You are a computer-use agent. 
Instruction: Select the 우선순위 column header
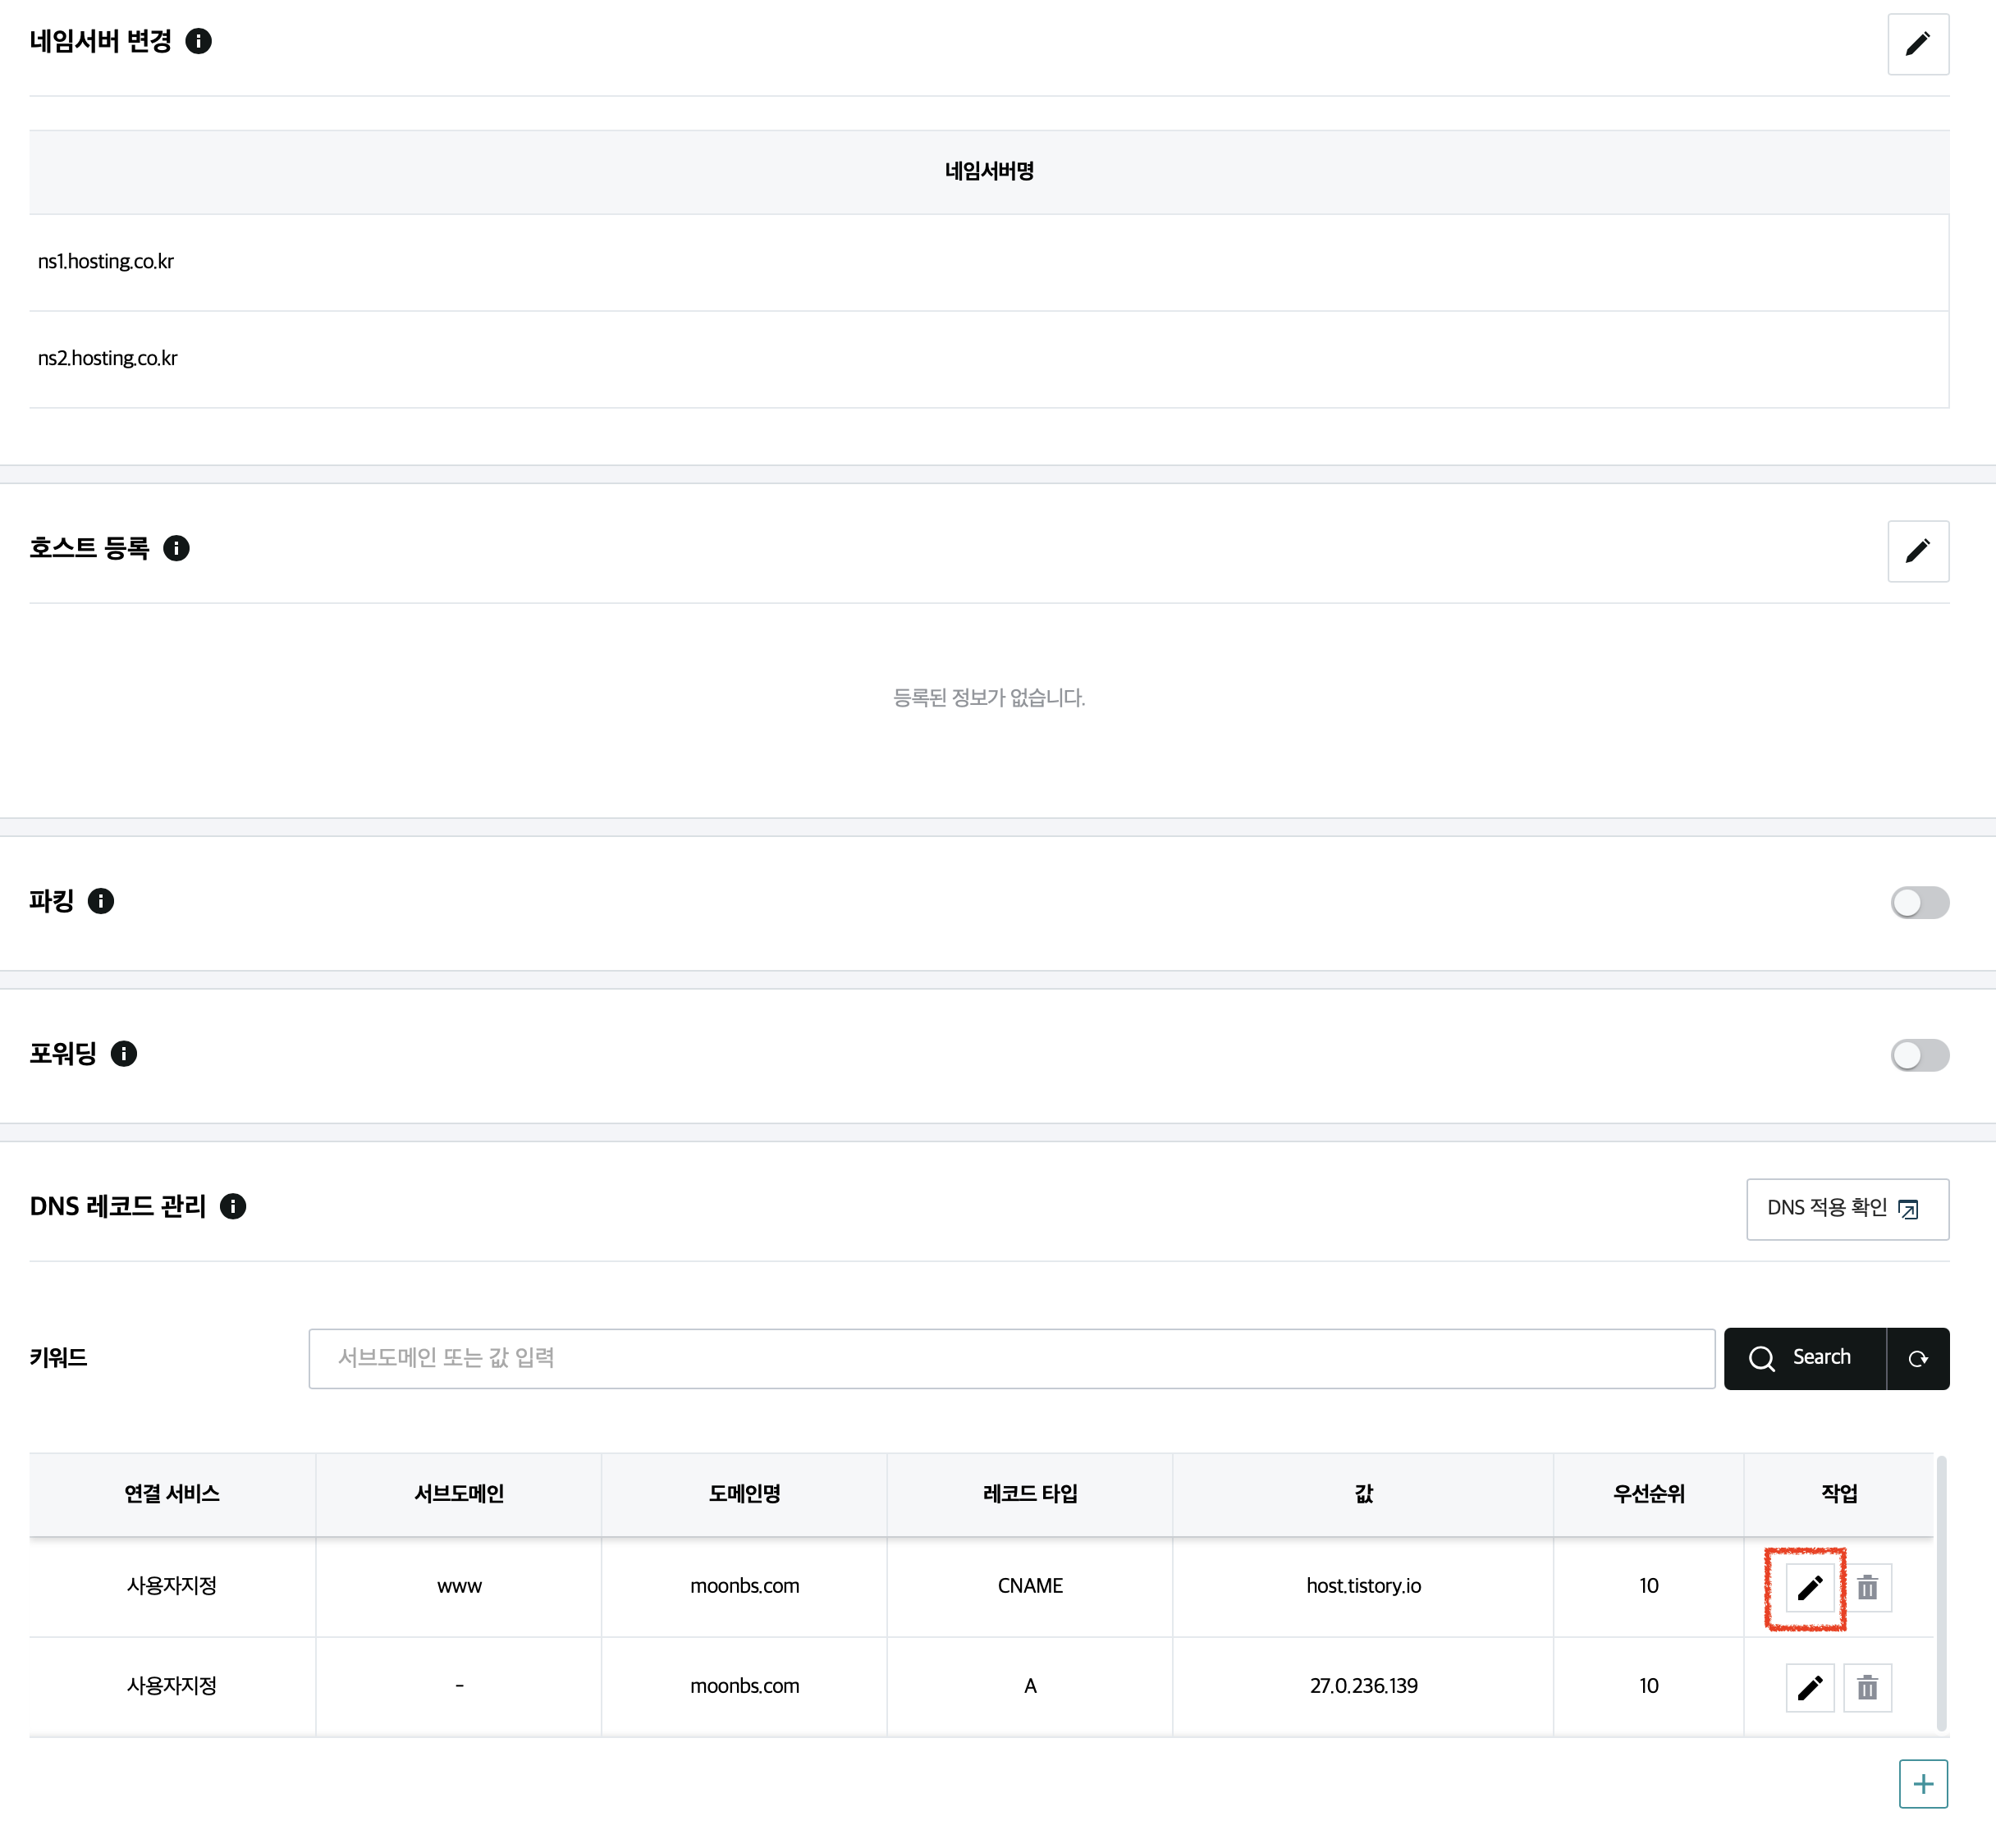1648,1494
